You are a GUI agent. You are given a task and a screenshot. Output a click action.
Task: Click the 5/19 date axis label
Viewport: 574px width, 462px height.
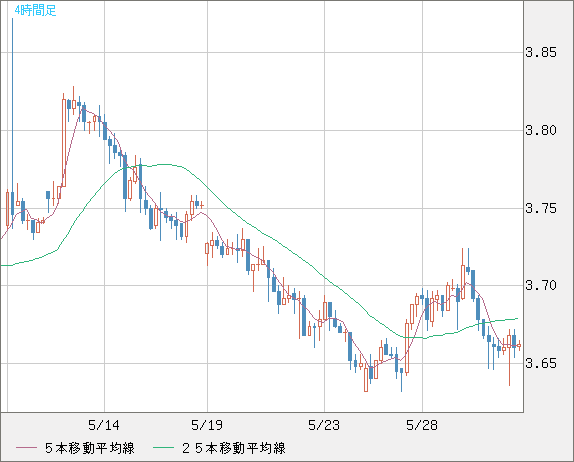[x=207, y=425]
